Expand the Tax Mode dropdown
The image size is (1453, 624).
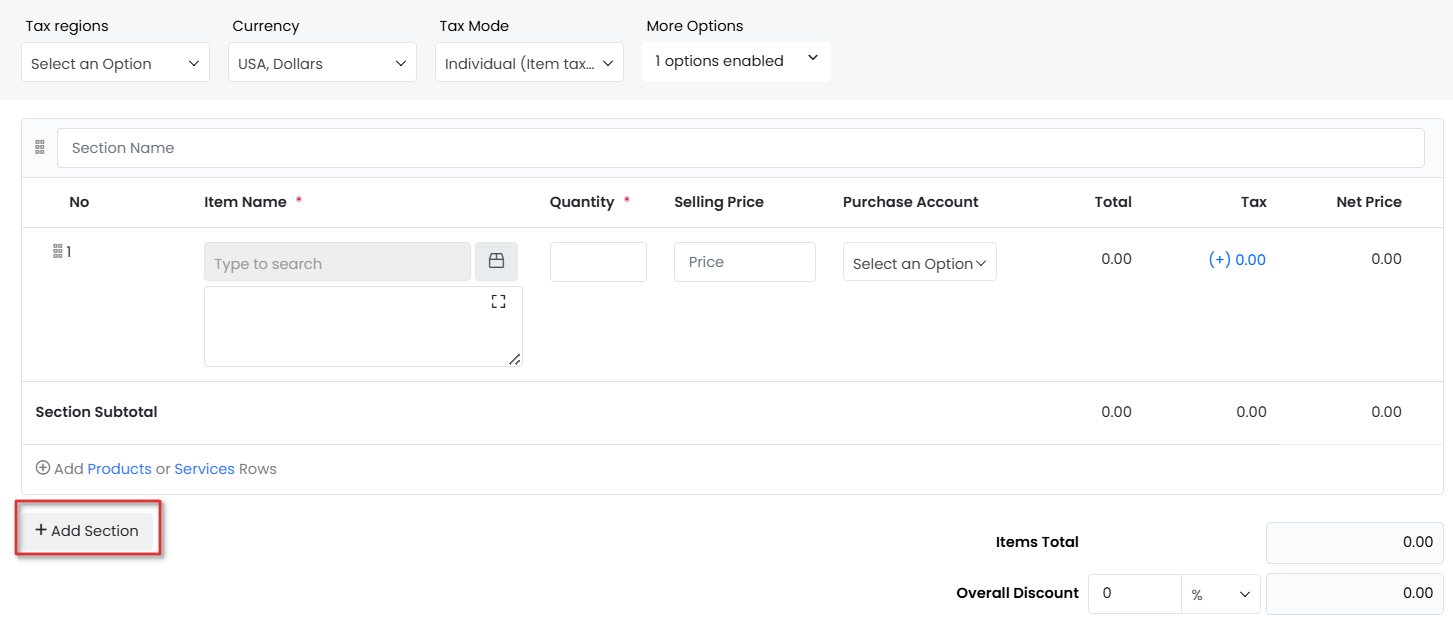[529, 63]
